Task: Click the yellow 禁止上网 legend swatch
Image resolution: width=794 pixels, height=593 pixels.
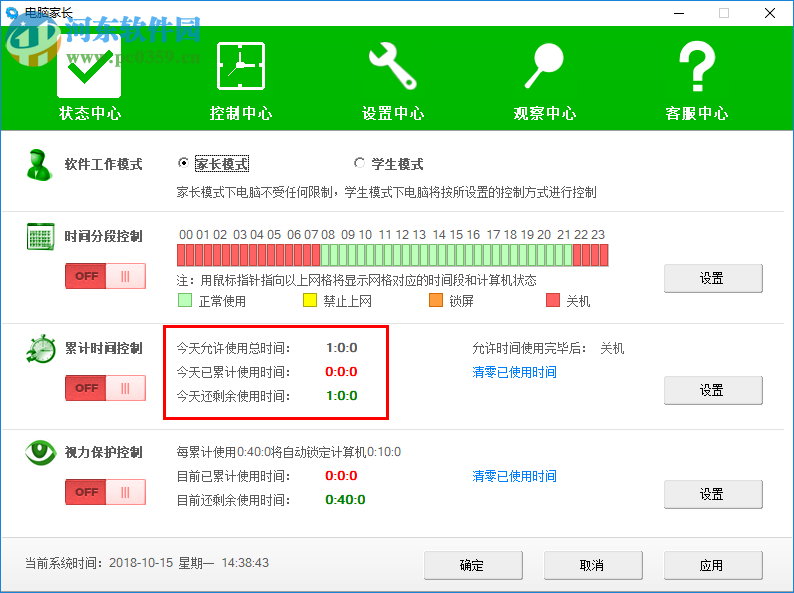Action: 310,300
